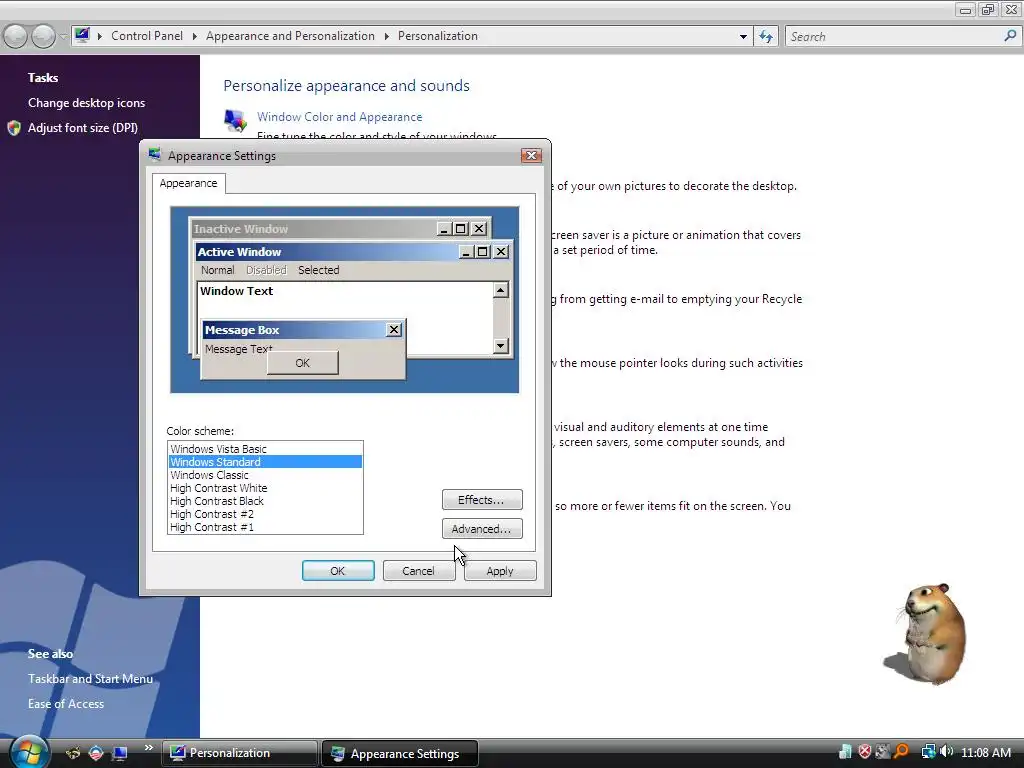
Task: Click the Control Panel address bar icon
Action: [82, 35]
